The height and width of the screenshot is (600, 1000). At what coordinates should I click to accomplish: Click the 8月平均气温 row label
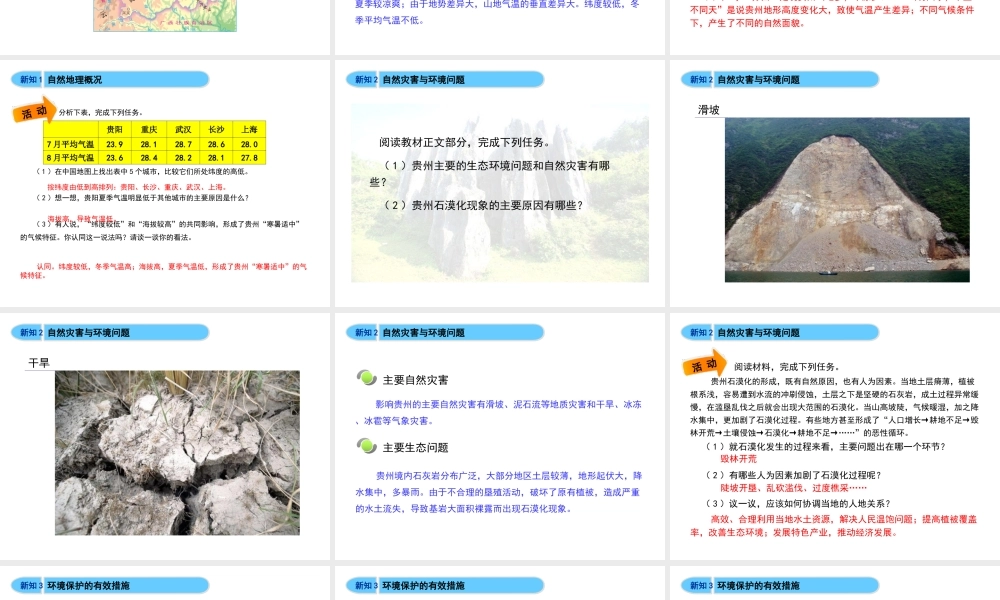tap(70, 157)
